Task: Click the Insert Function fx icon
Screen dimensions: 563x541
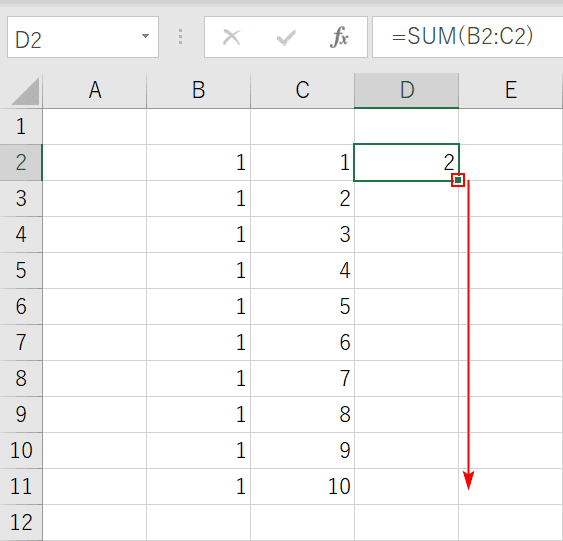Action: pos(339,37)
